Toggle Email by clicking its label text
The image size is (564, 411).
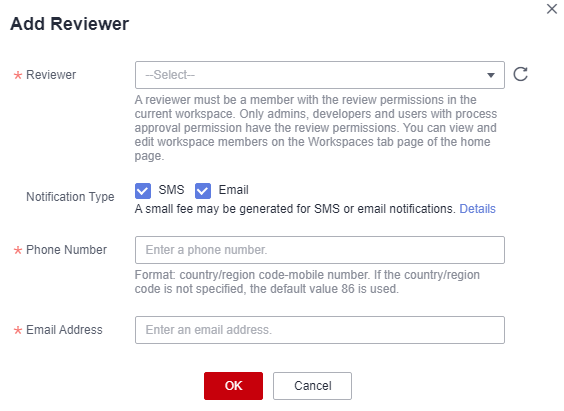tap(233, 190)
